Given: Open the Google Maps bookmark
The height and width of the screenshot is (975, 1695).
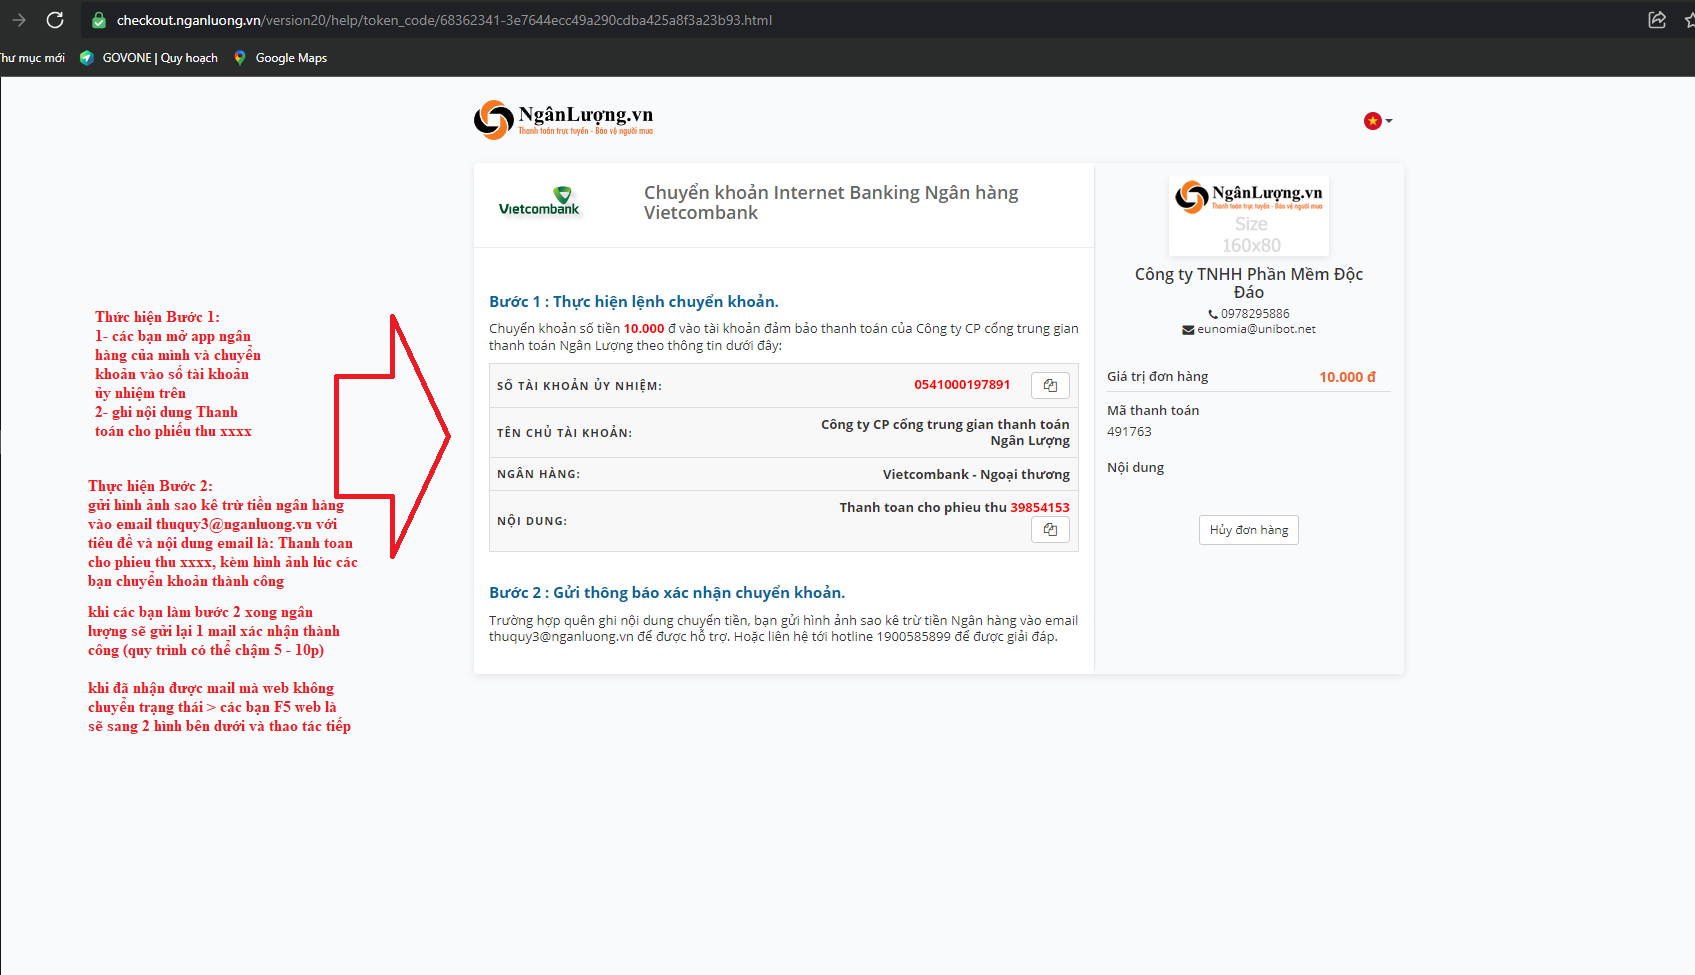Looking at the screenshot, I should 280,58.
